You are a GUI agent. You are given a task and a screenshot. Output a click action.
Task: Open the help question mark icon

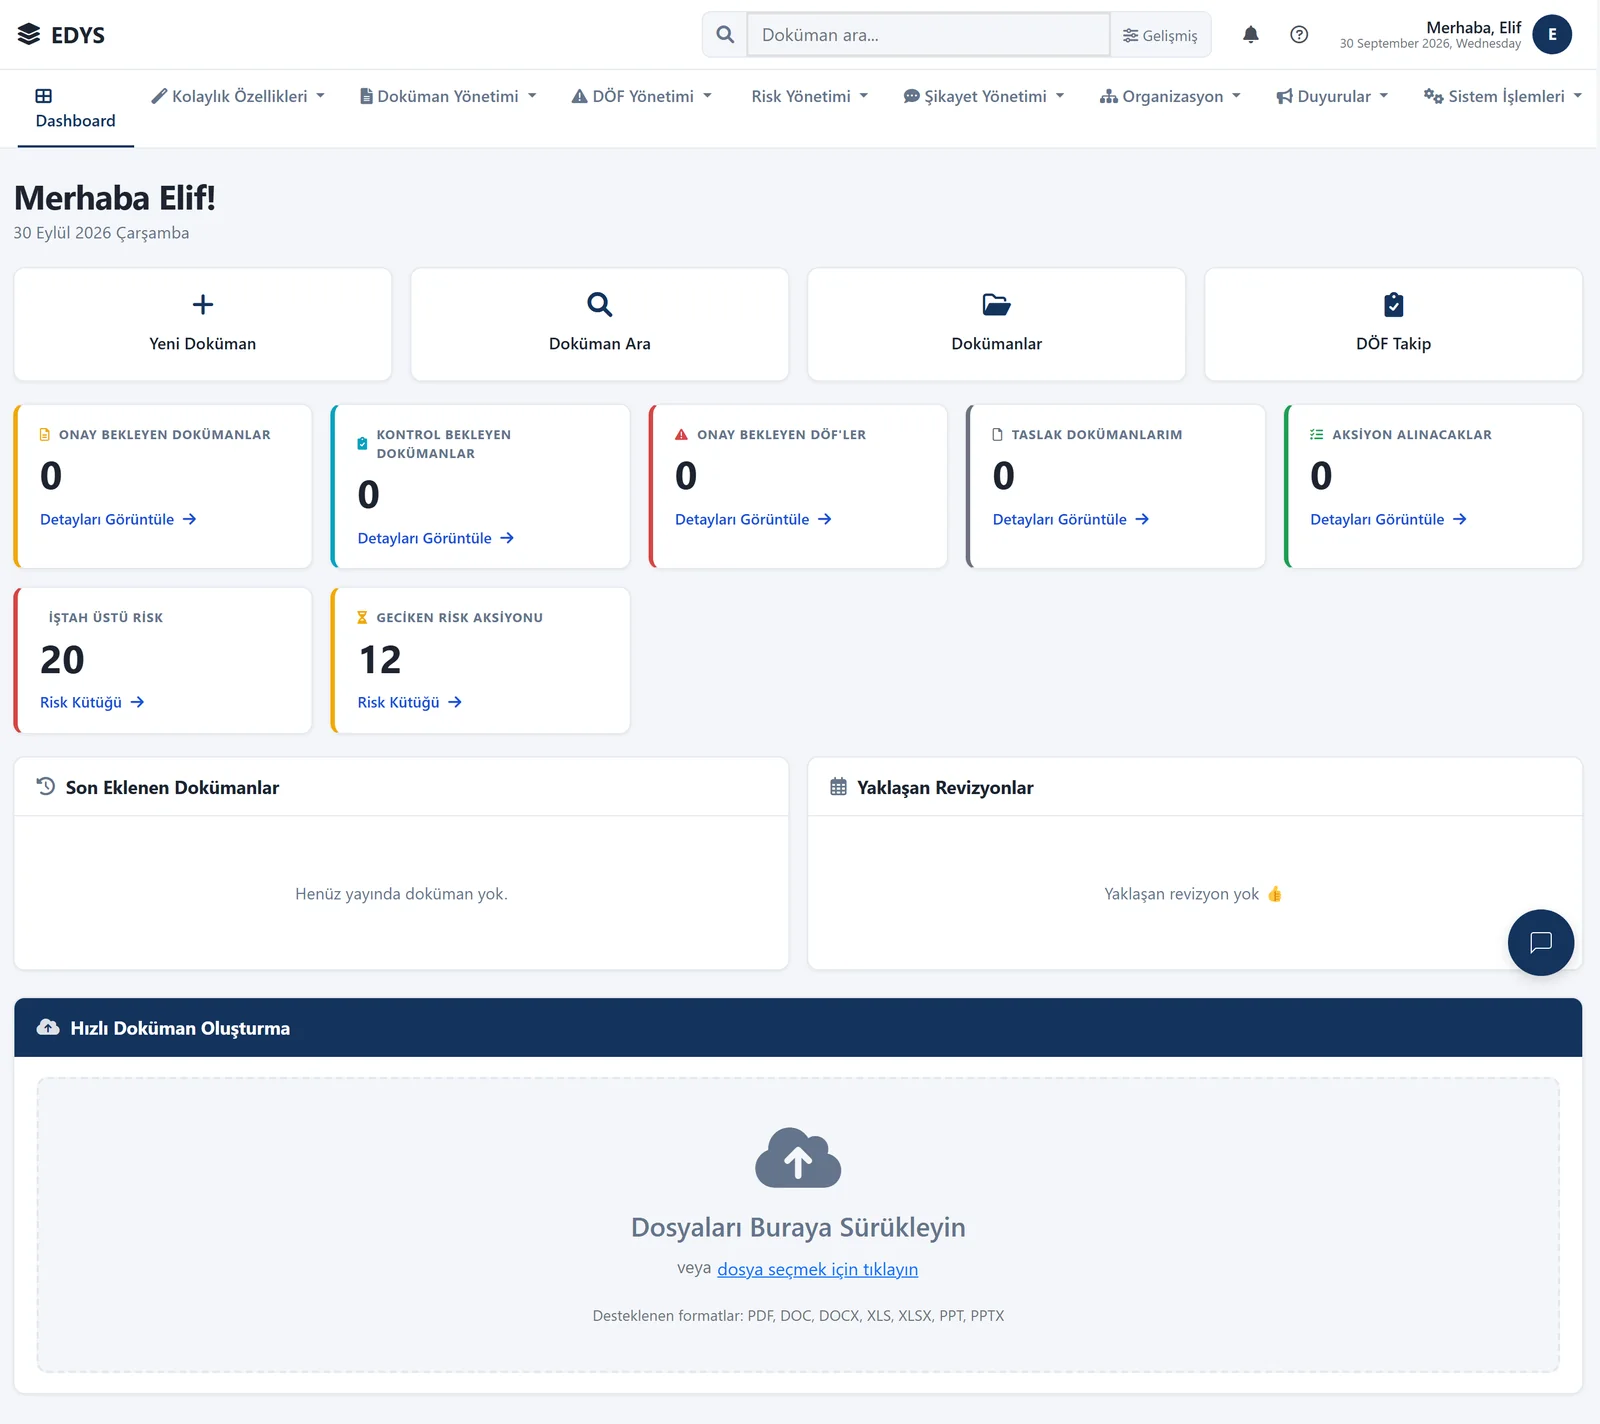click(x=1299, y=35)
